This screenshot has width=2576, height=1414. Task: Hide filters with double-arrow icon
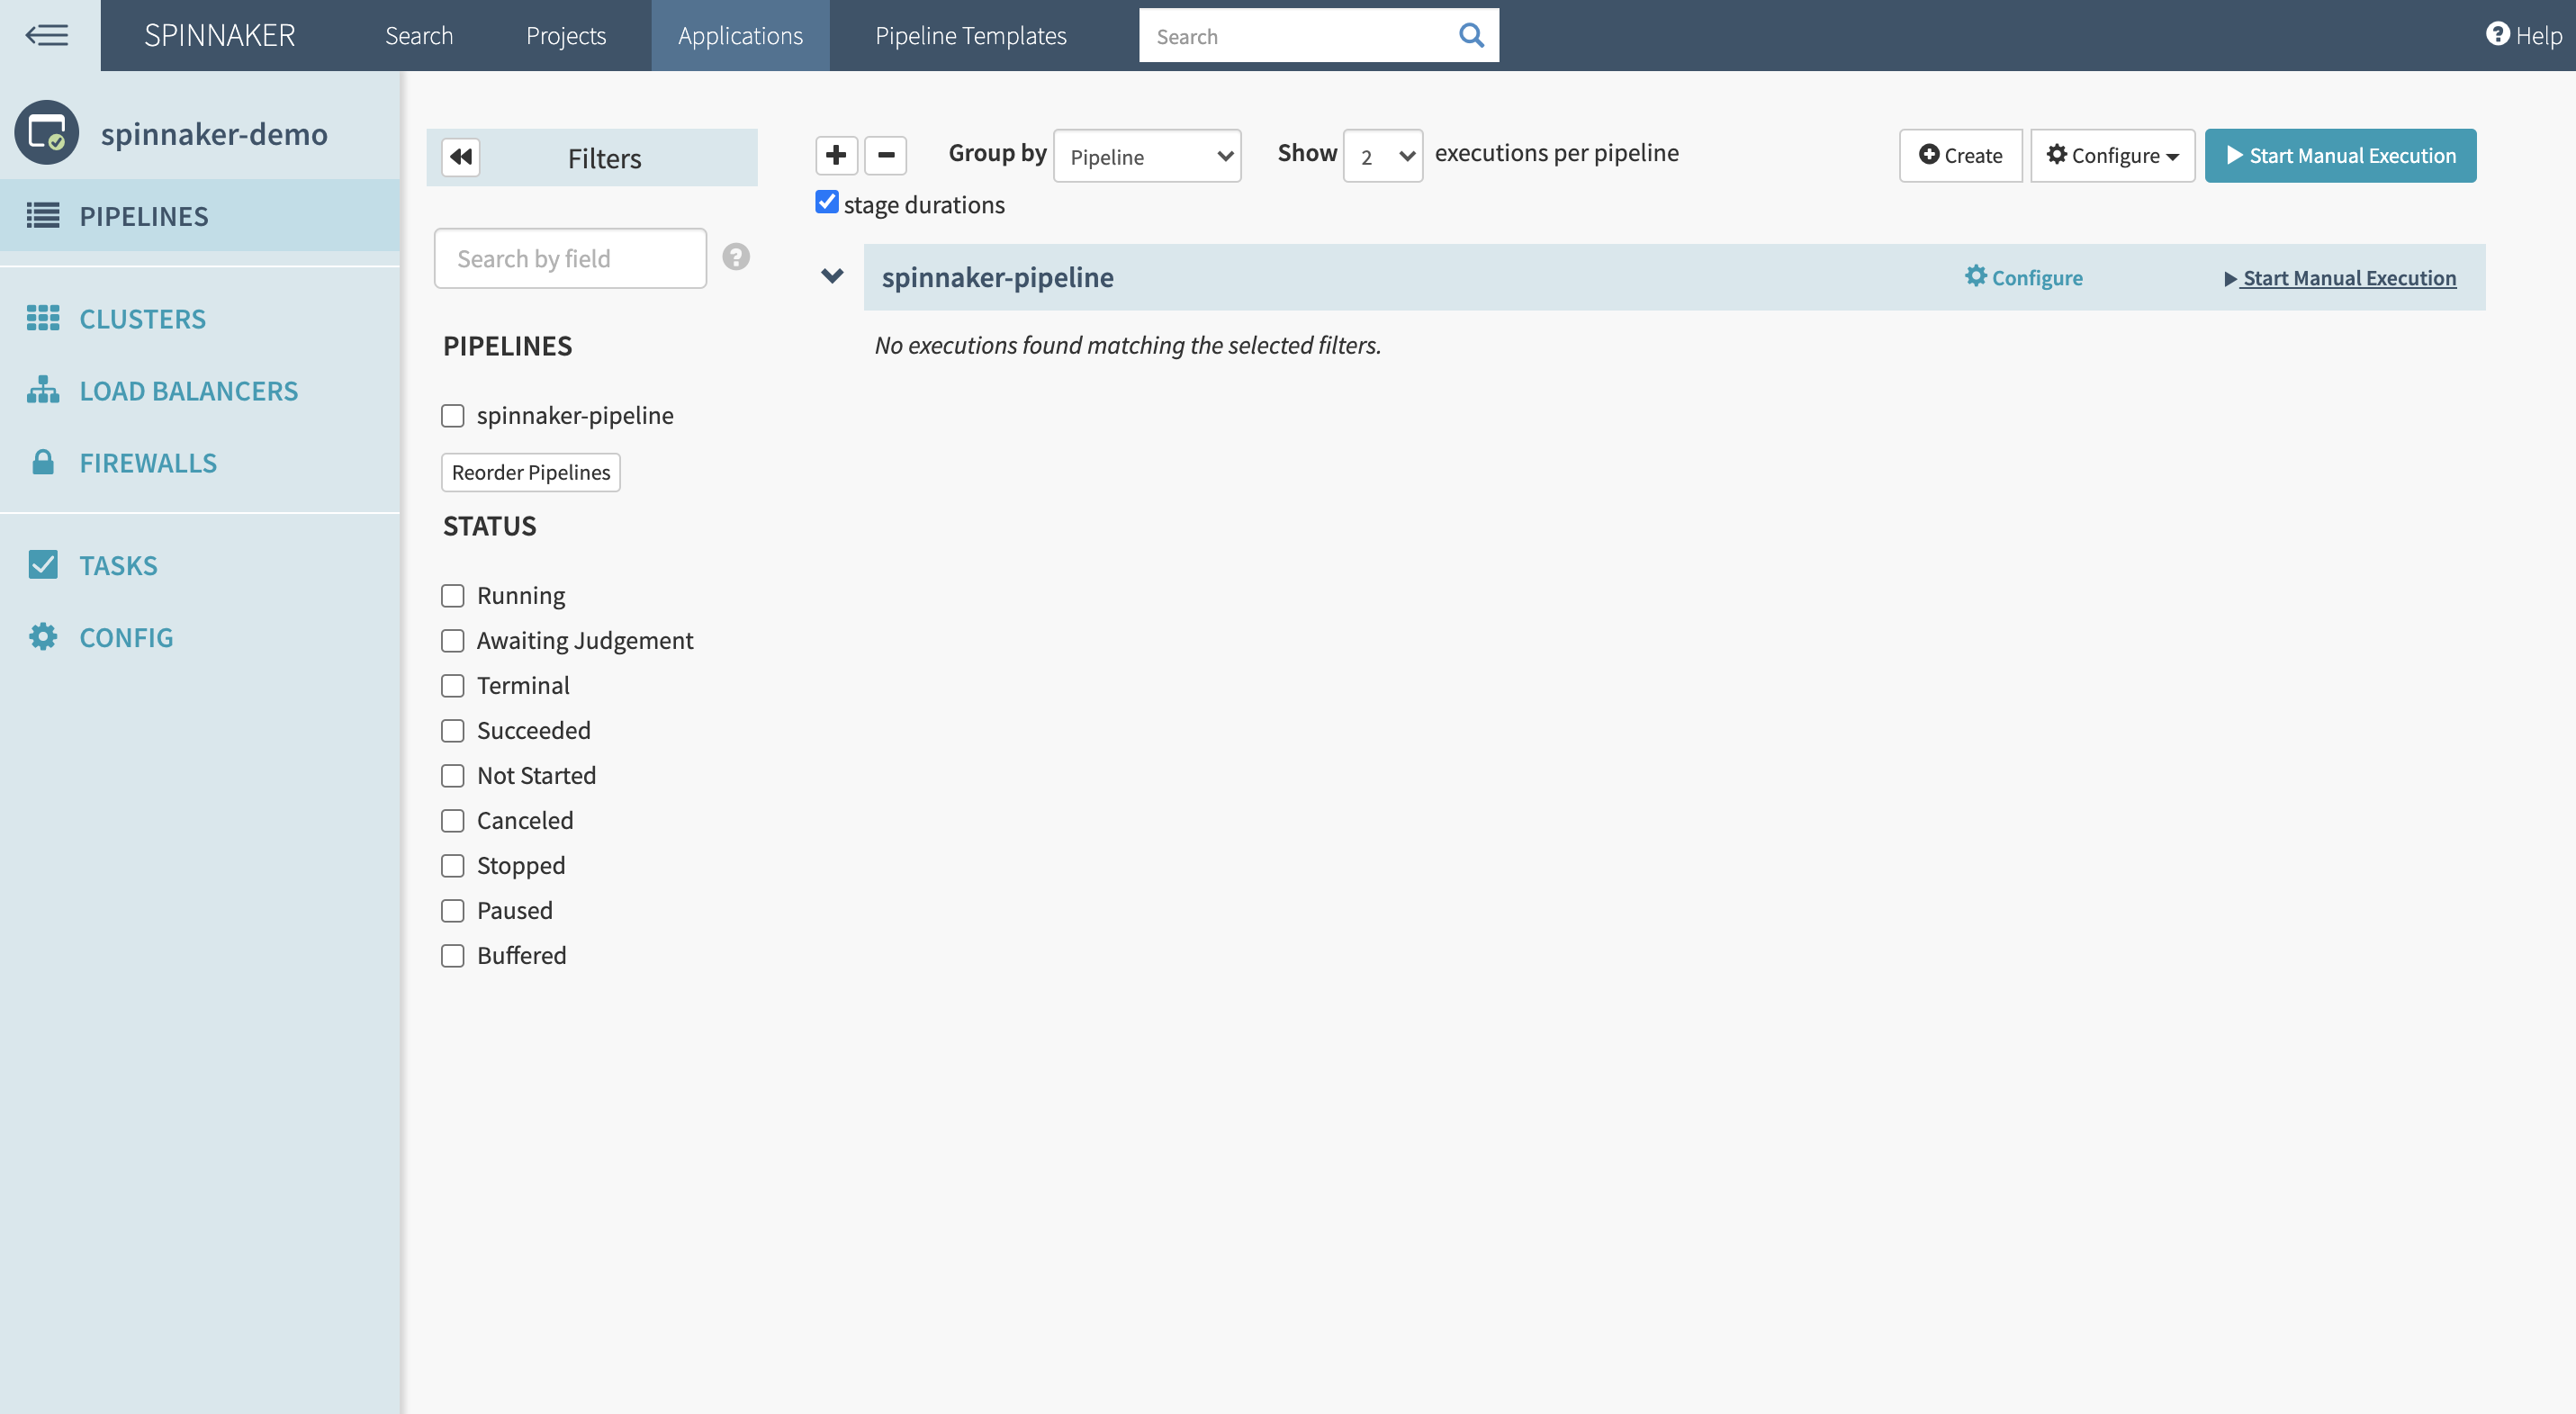(461, 157)
